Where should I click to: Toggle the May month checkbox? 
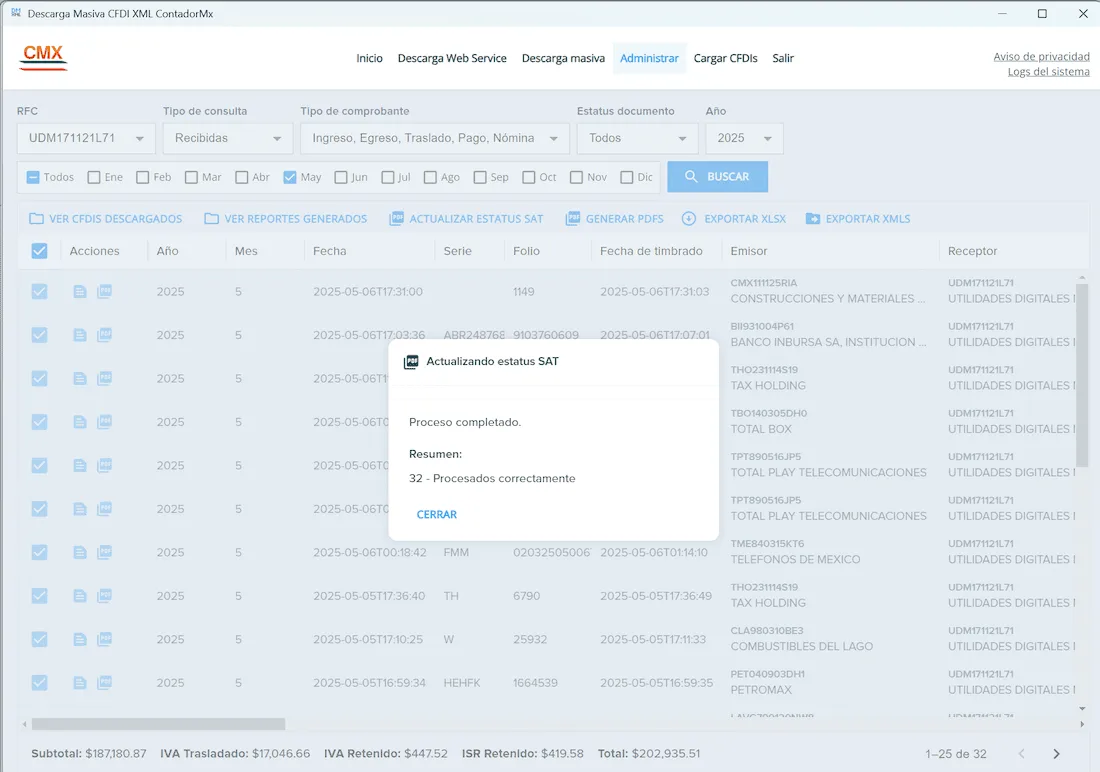point(290,177)
